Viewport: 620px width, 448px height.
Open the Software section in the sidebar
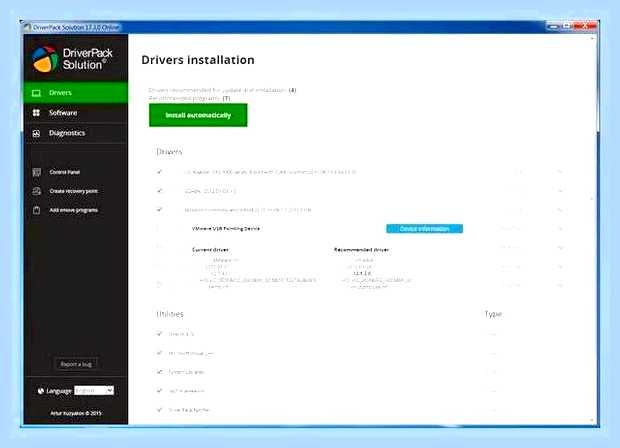coord(76,113)
